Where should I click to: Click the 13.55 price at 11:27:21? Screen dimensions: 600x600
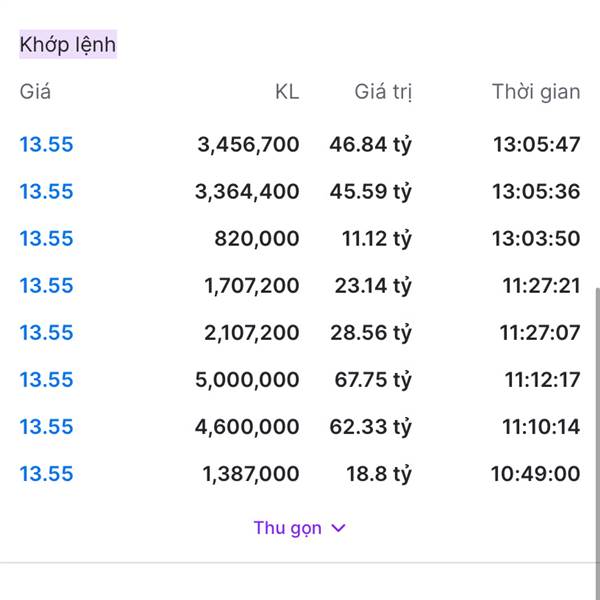(46, 285)
